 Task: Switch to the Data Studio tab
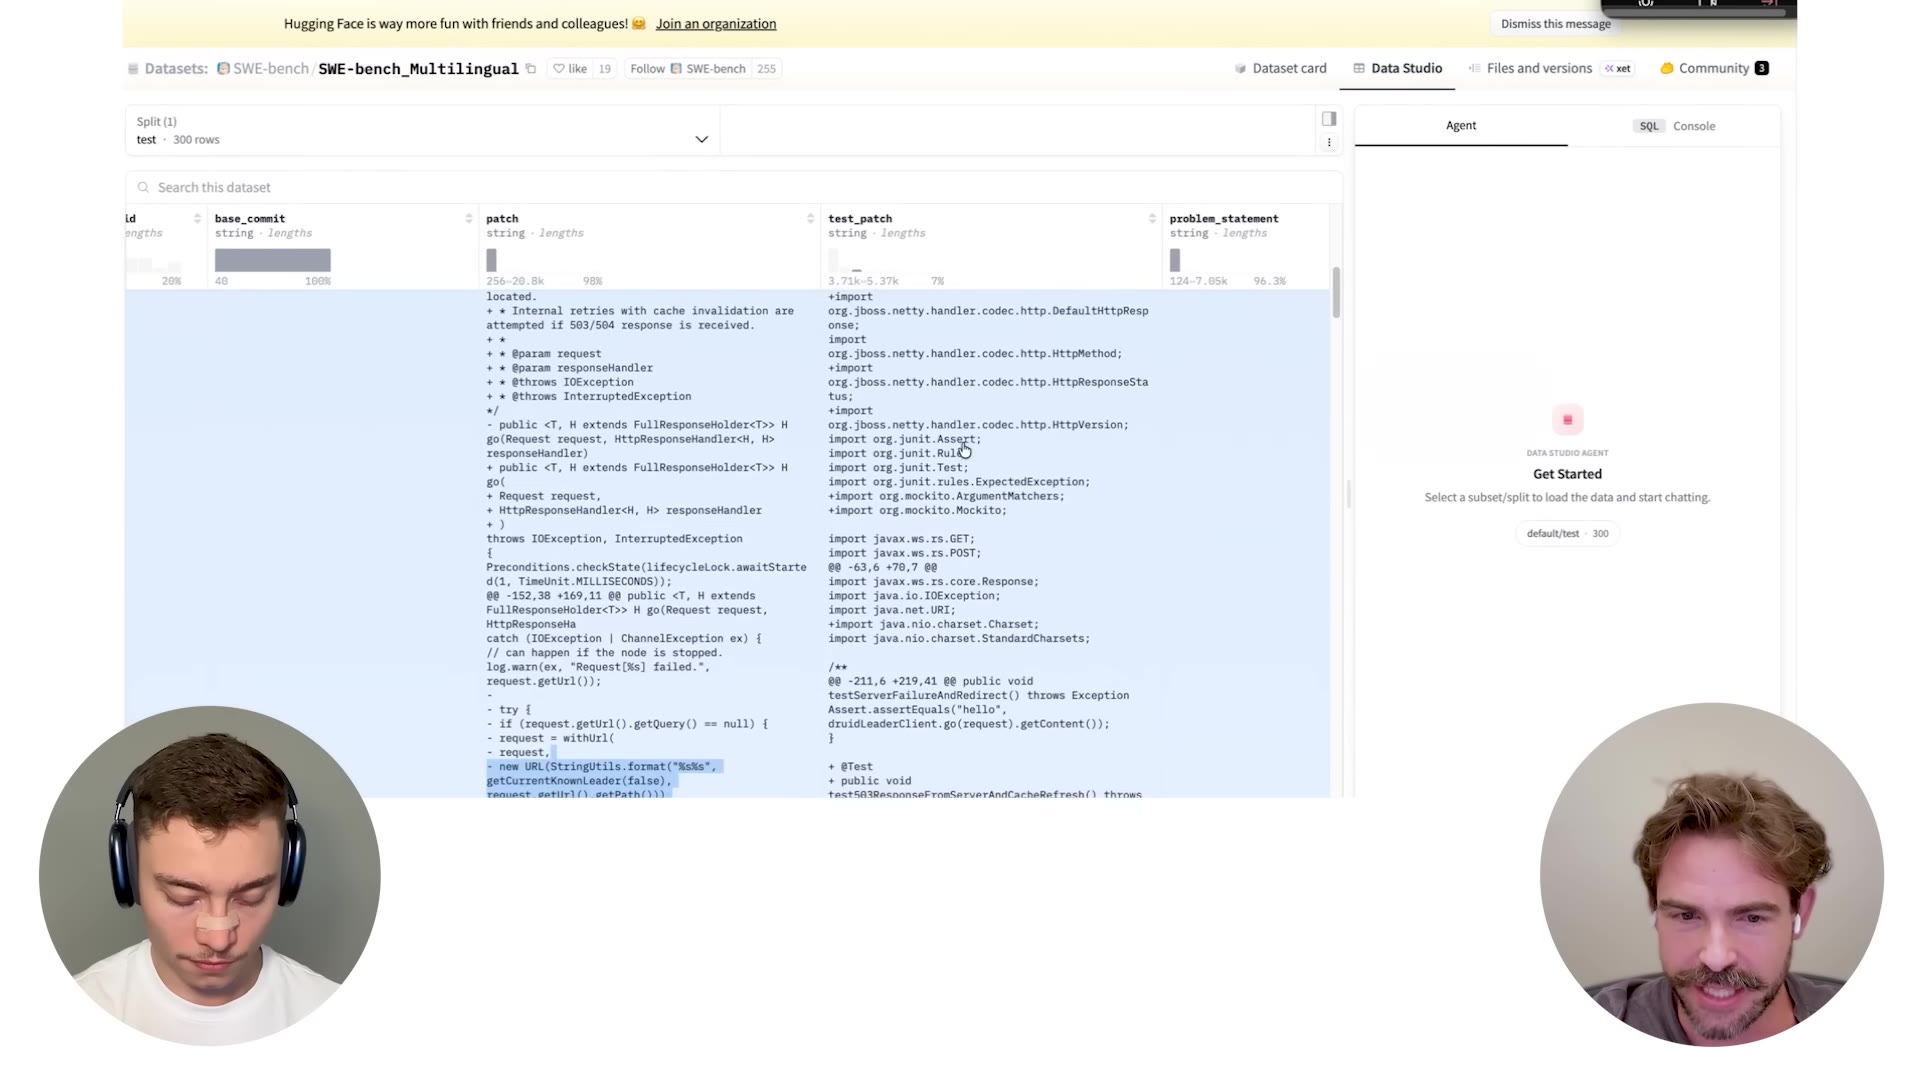(1397, 69)
